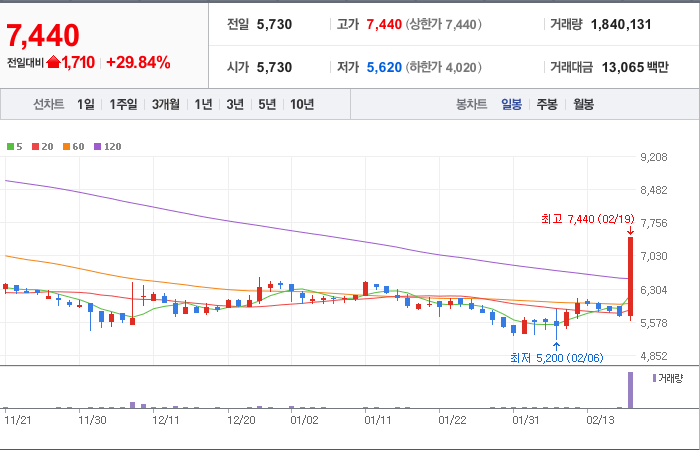
Task: Click the 02/13 date axis label
Action: [x=600, y=421]
